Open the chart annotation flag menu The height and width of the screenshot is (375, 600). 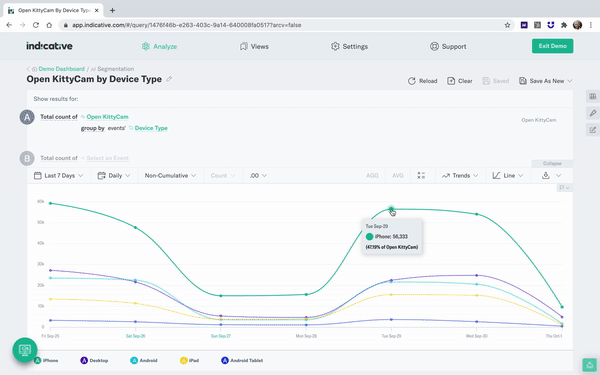[564, 188]
